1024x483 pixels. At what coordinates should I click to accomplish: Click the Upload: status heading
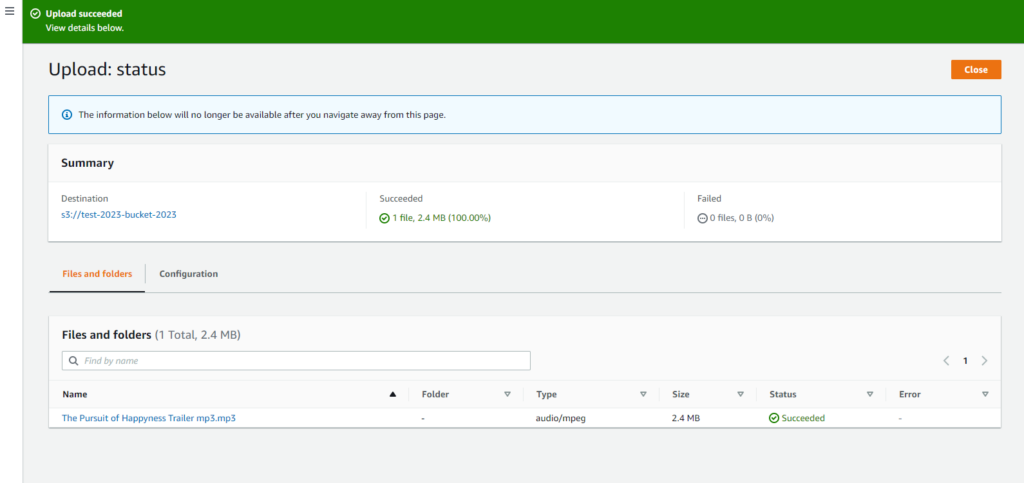(107, 69)
